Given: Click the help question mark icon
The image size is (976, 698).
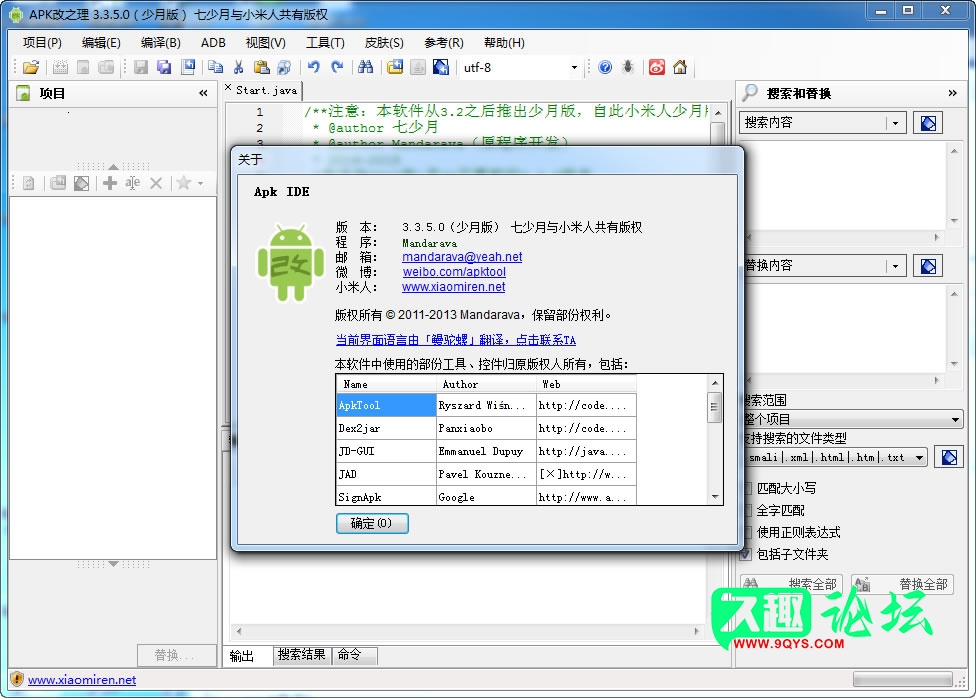Looking at the screenshot, I should [x=605, y=67].
